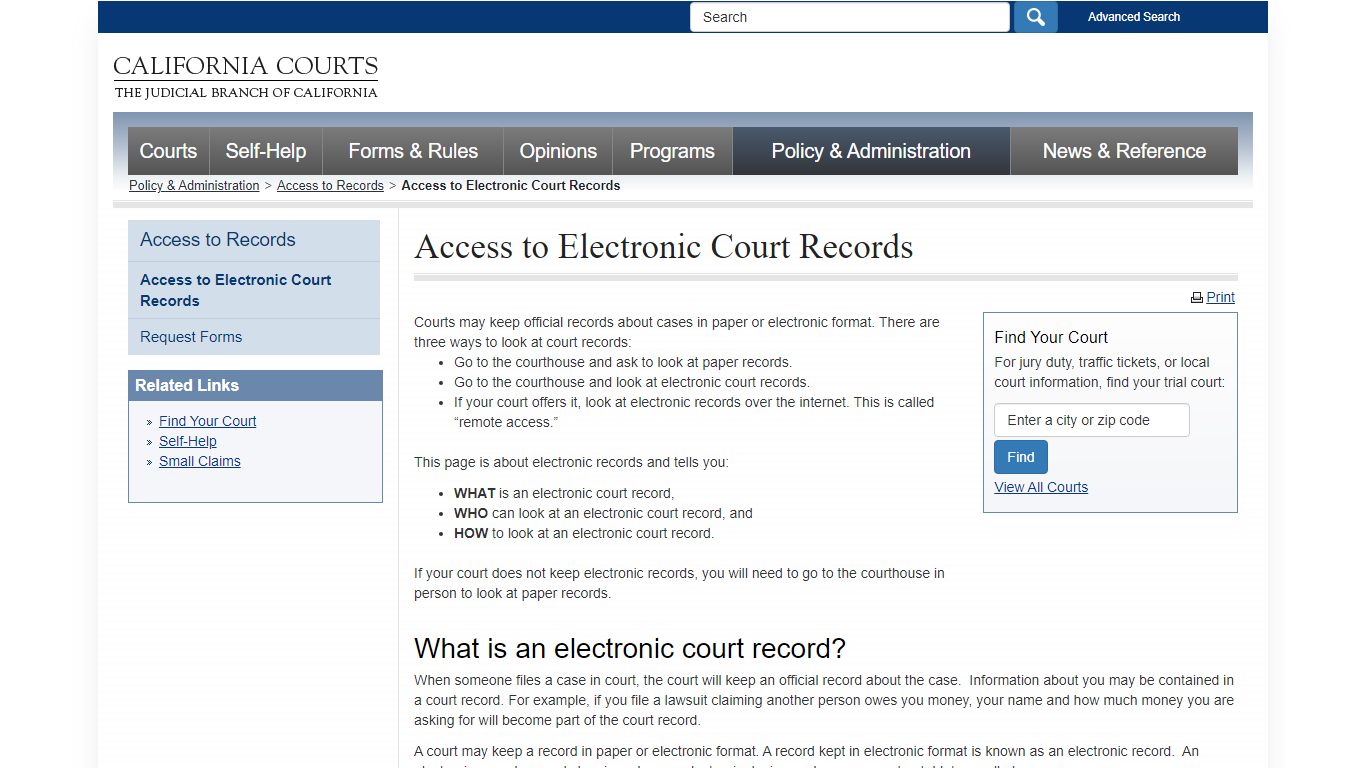Open View All Courts
The width and height of the screenshot is (1366, 768).
click(x=1041, y=487)
